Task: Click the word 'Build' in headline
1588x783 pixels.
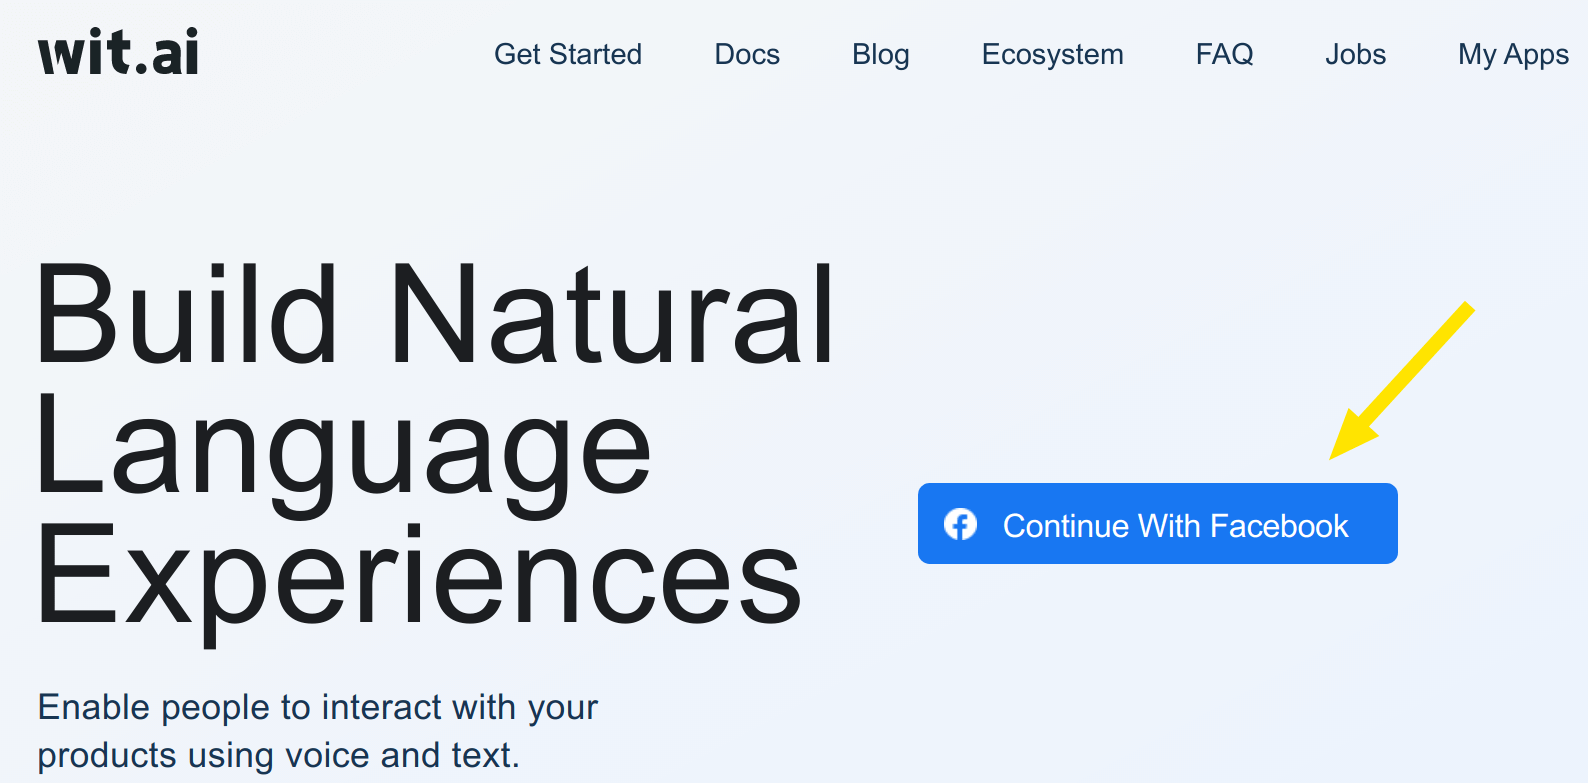Action: [x=187, y=314]
